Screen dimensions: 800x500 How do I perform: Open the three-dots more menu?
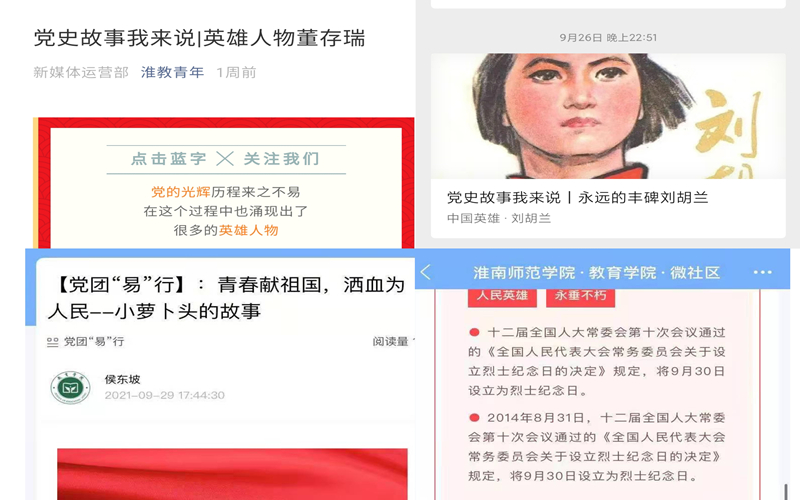(762, 272)
